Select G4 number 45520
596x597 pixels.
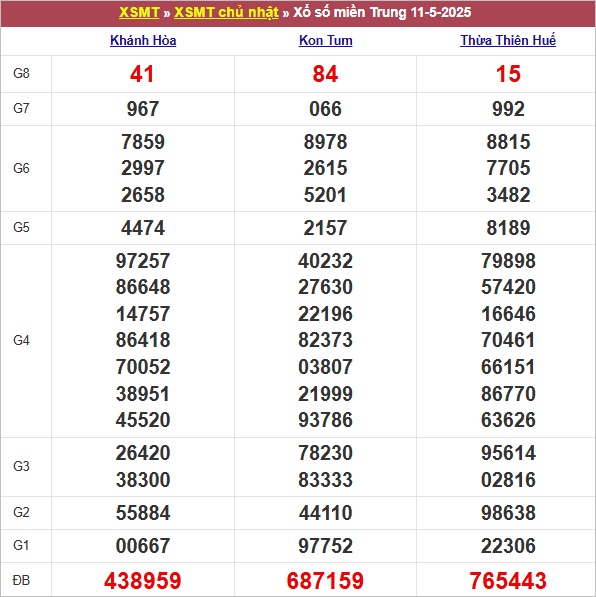[143, 420]
